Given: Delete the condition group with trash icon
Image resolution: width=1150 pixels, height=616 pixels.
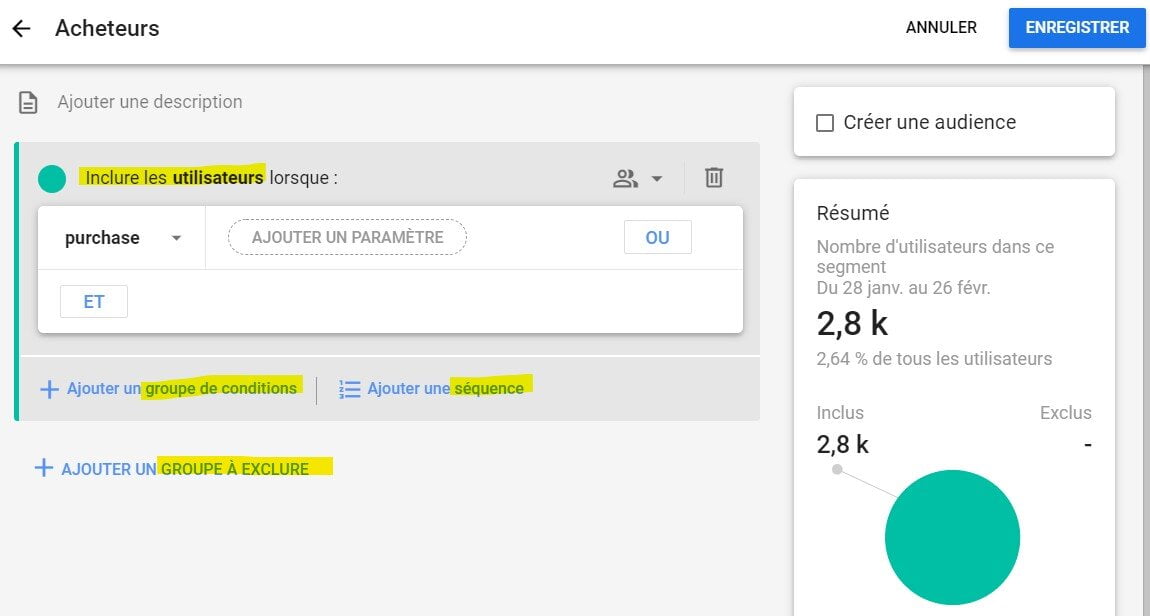Looking at the screenshot, I should [714, 178].
